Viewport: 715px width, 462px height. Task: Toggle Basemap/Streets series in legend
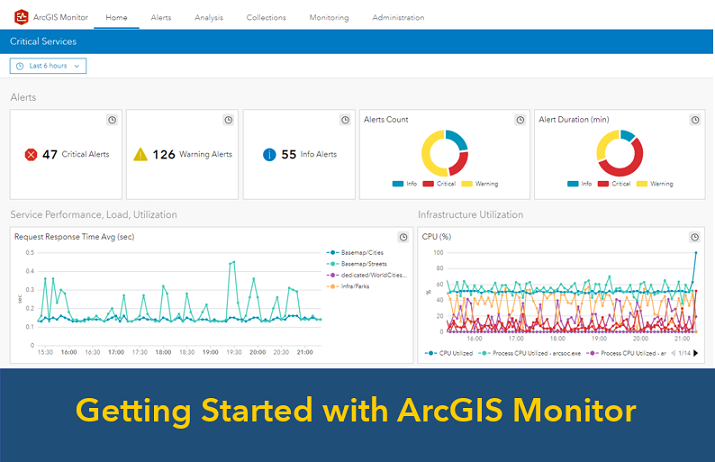[x=357, y=264]
